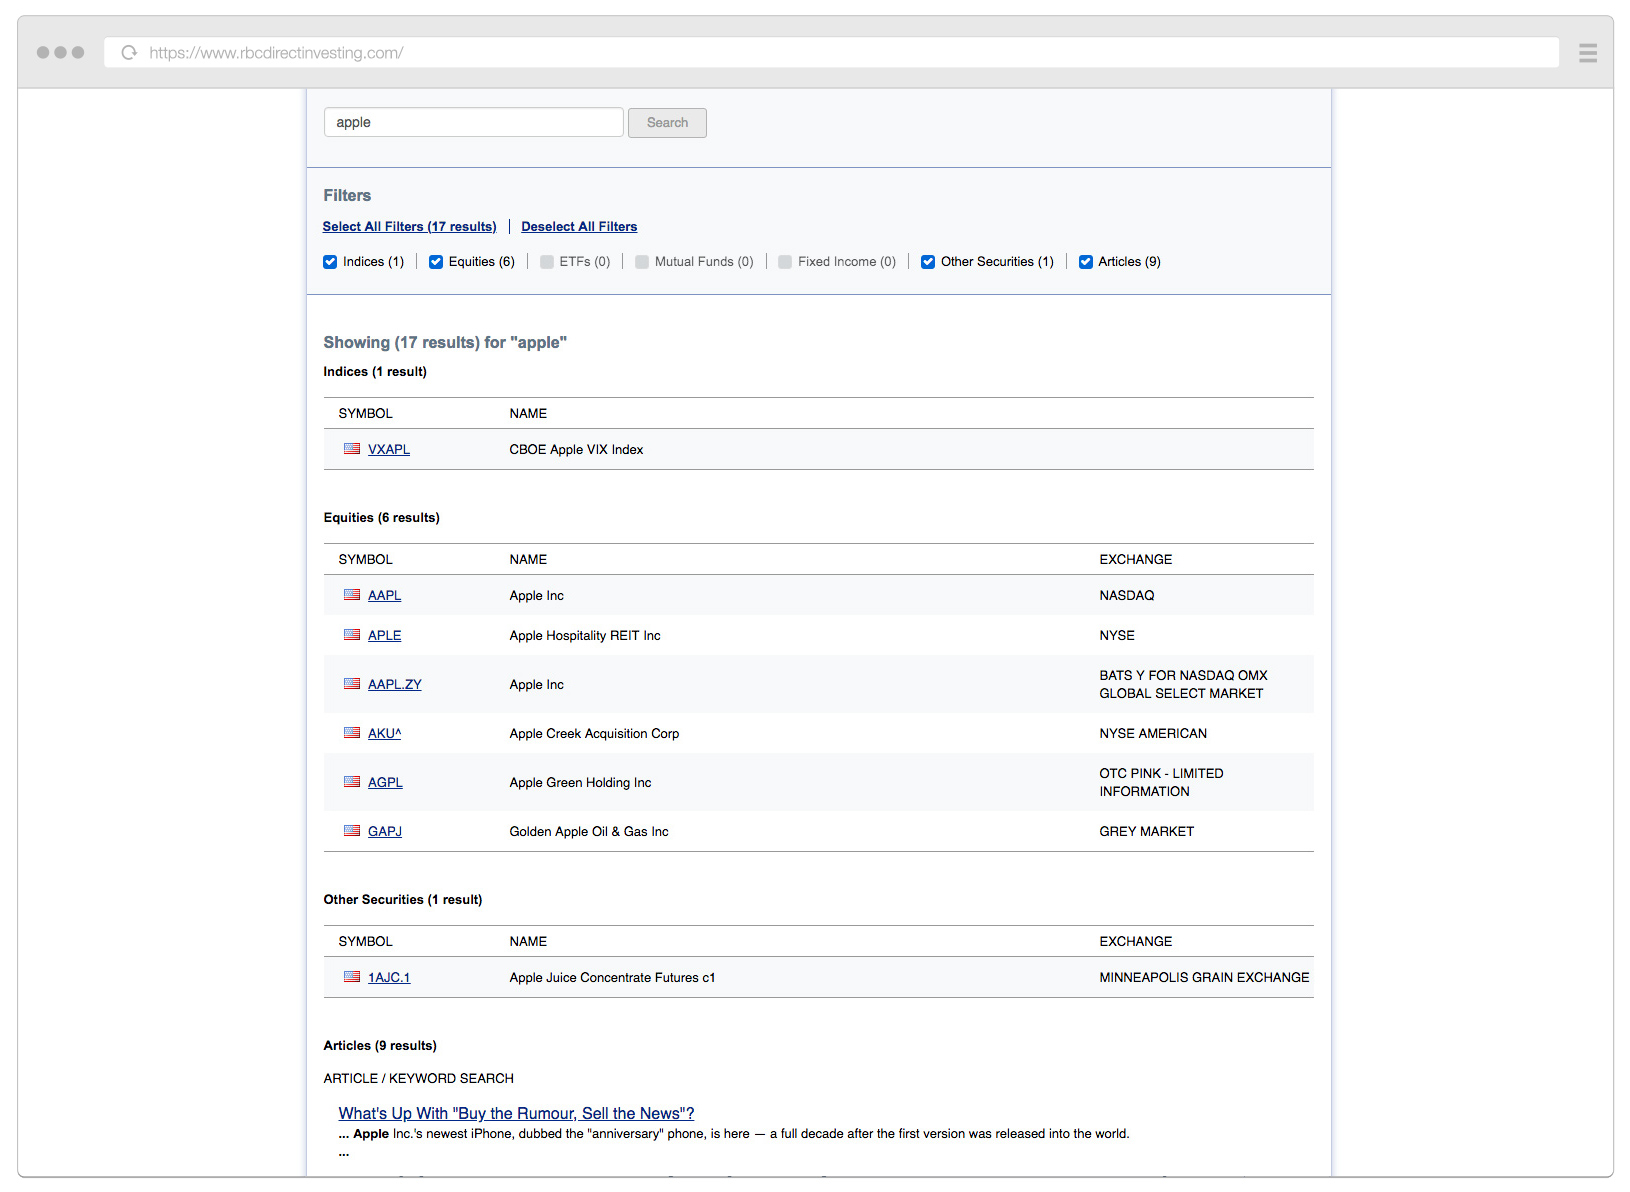
Task: Click Apple Creek Acquisition Corp name
Action: coord(594,734)
